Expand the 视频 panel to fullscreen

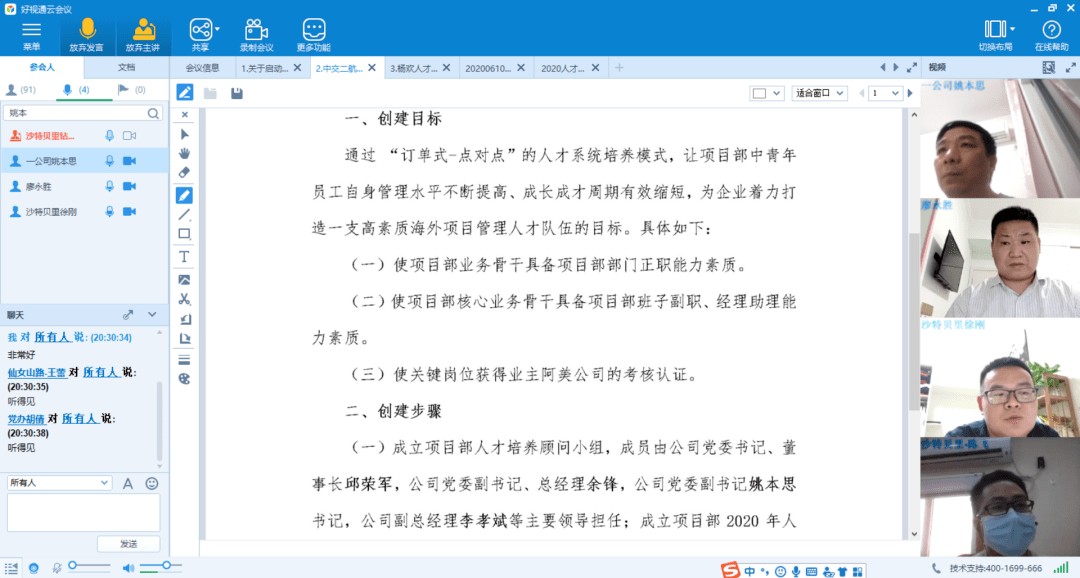(1070, 68)
